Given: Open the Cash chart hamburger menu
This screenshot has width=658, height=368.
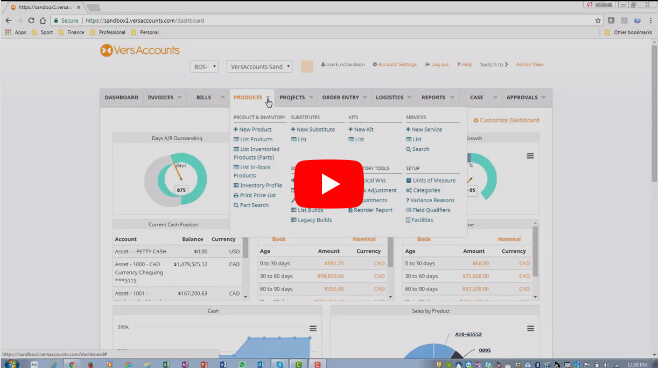Looking at the screenshot, I should [313, 328].
